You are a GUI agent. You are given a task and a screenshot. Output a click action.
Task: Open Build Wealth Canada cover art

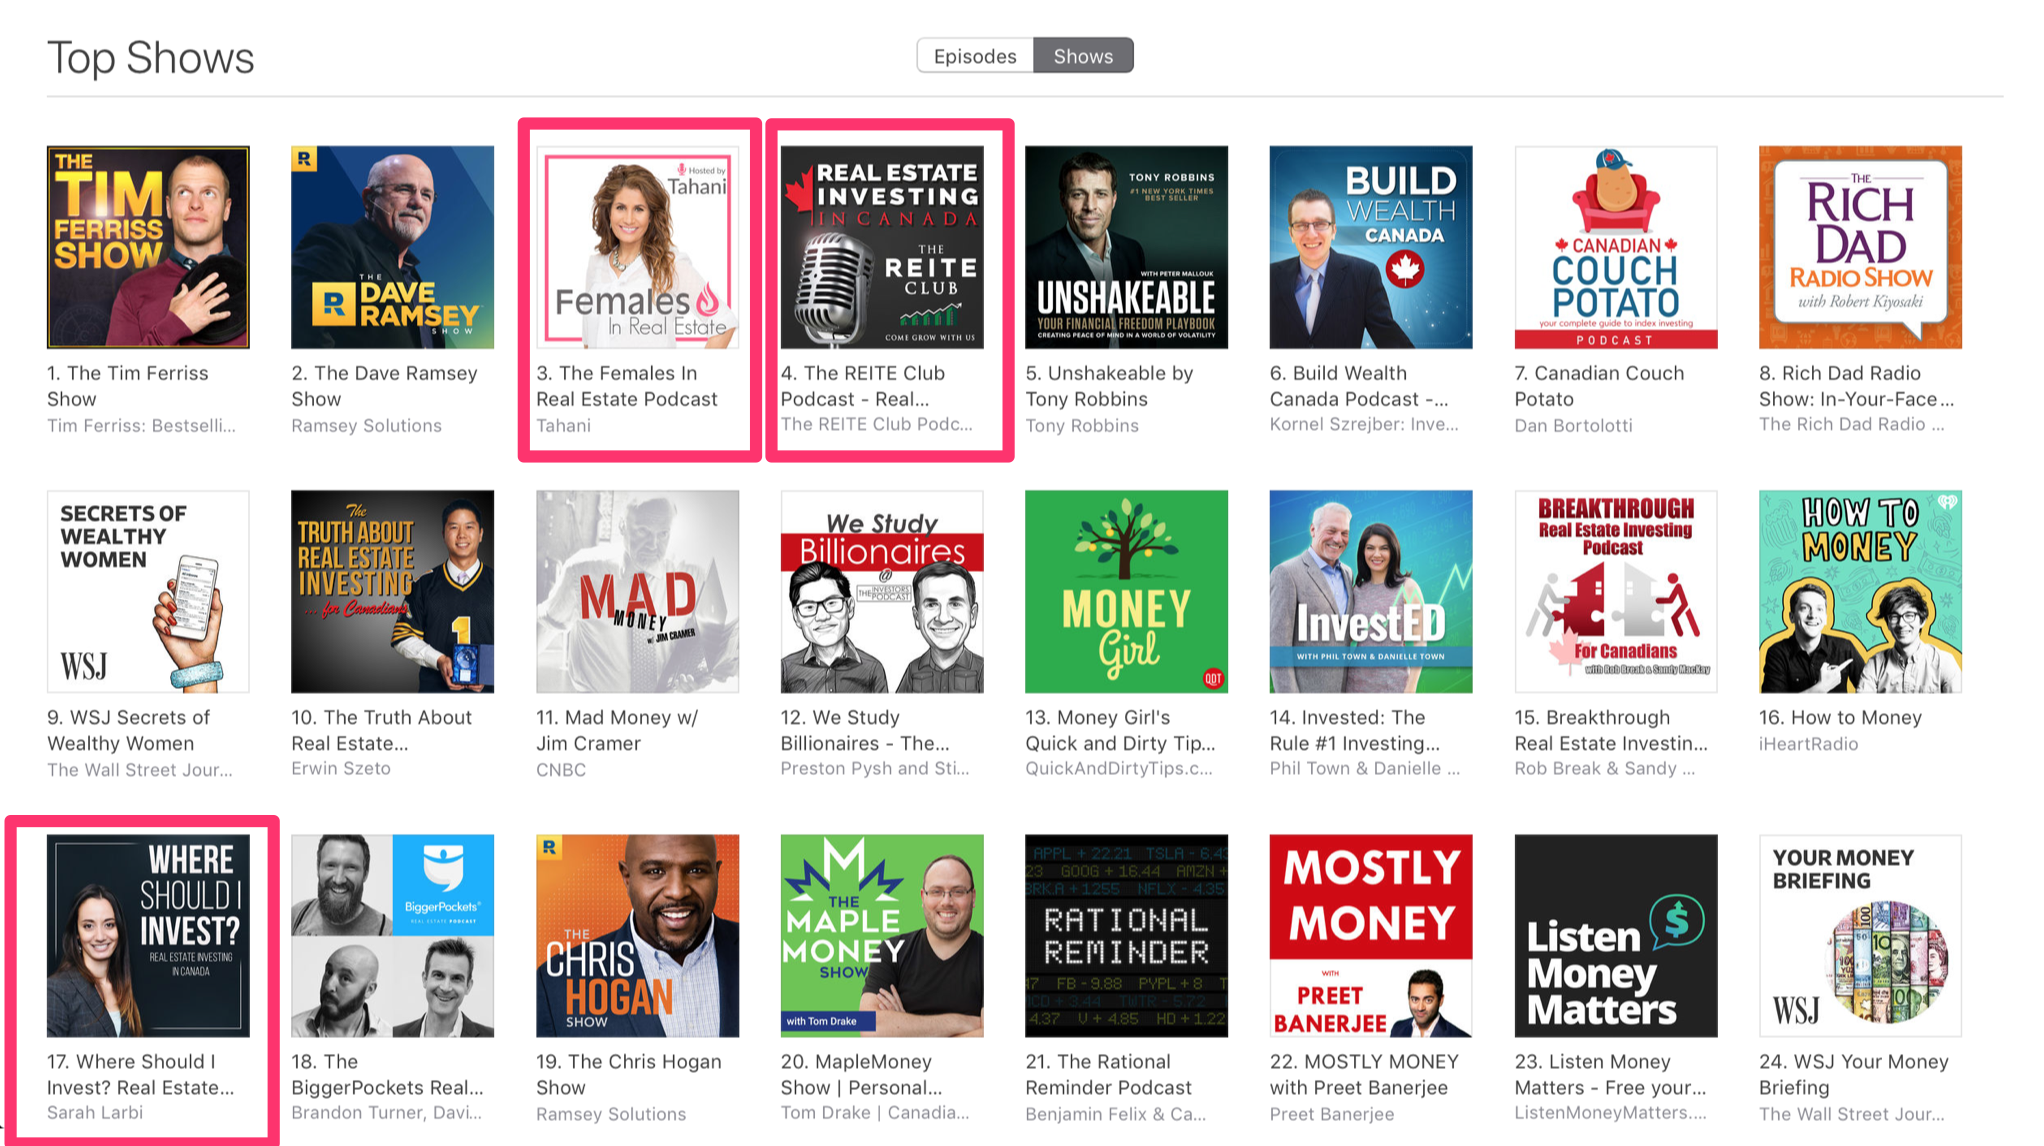click(1371, 247)
